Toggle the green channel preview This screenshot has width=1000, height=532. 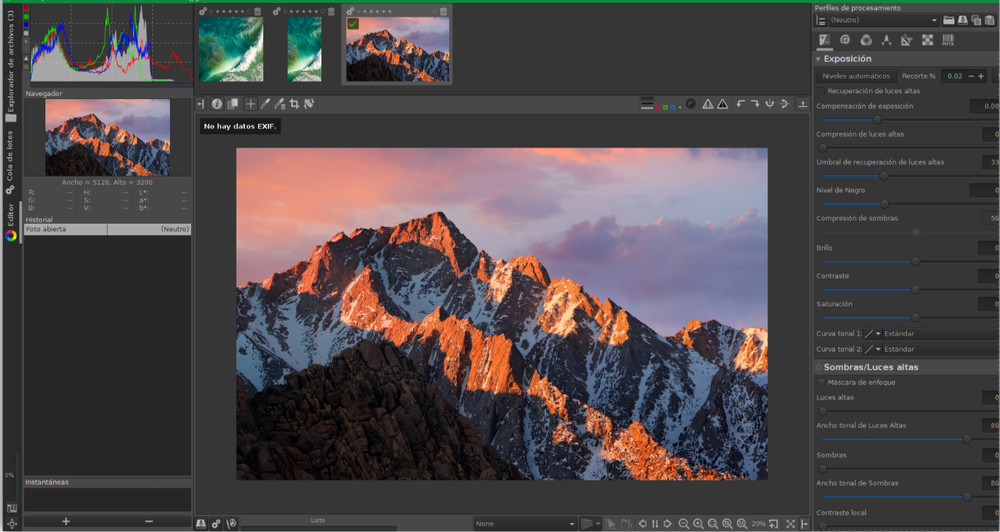pos(665,107)
